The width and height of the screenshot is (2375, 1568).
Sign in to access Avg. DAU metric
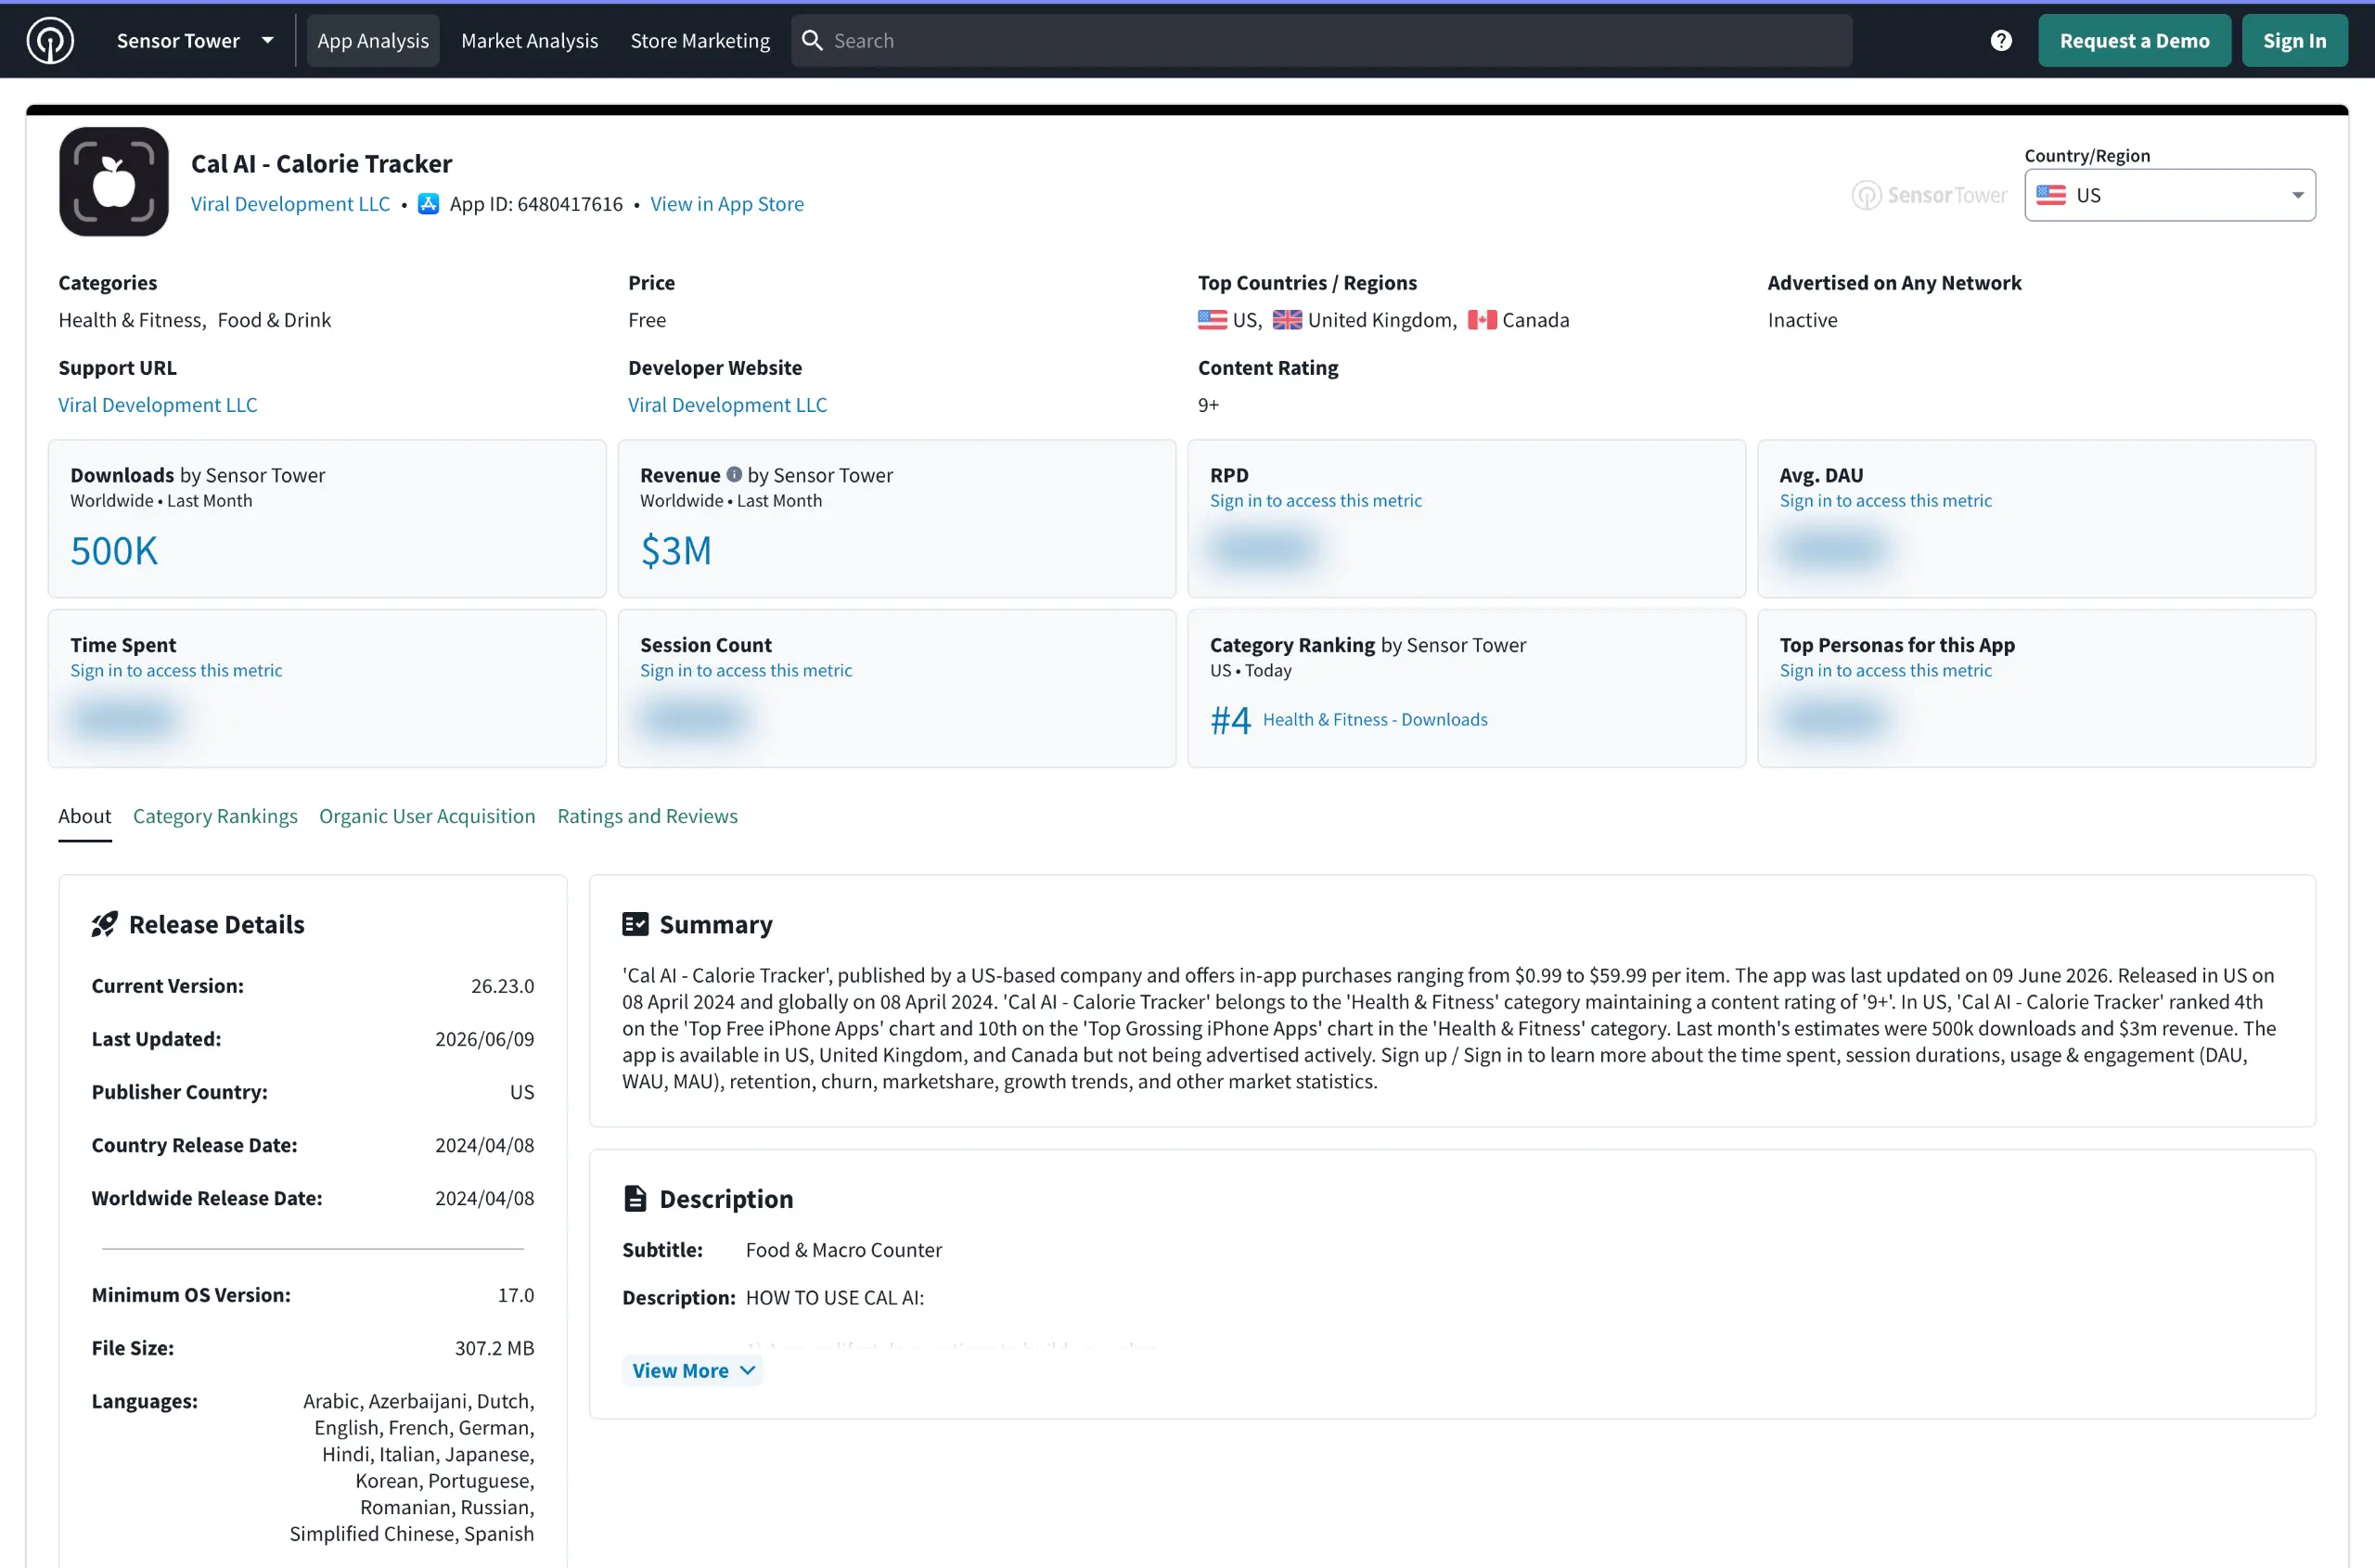[1885, 501]
